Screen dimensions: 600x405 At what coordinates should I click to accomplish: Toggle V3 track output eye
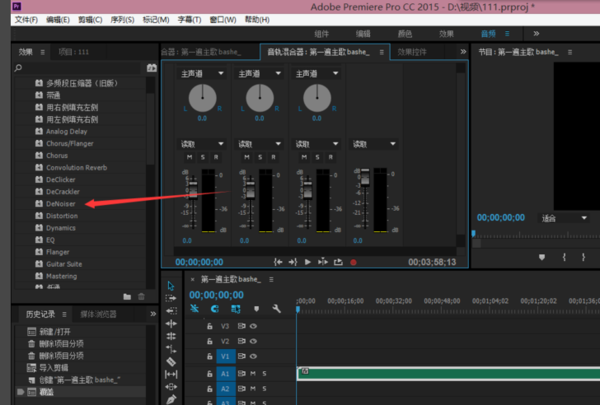pos(253,326)
